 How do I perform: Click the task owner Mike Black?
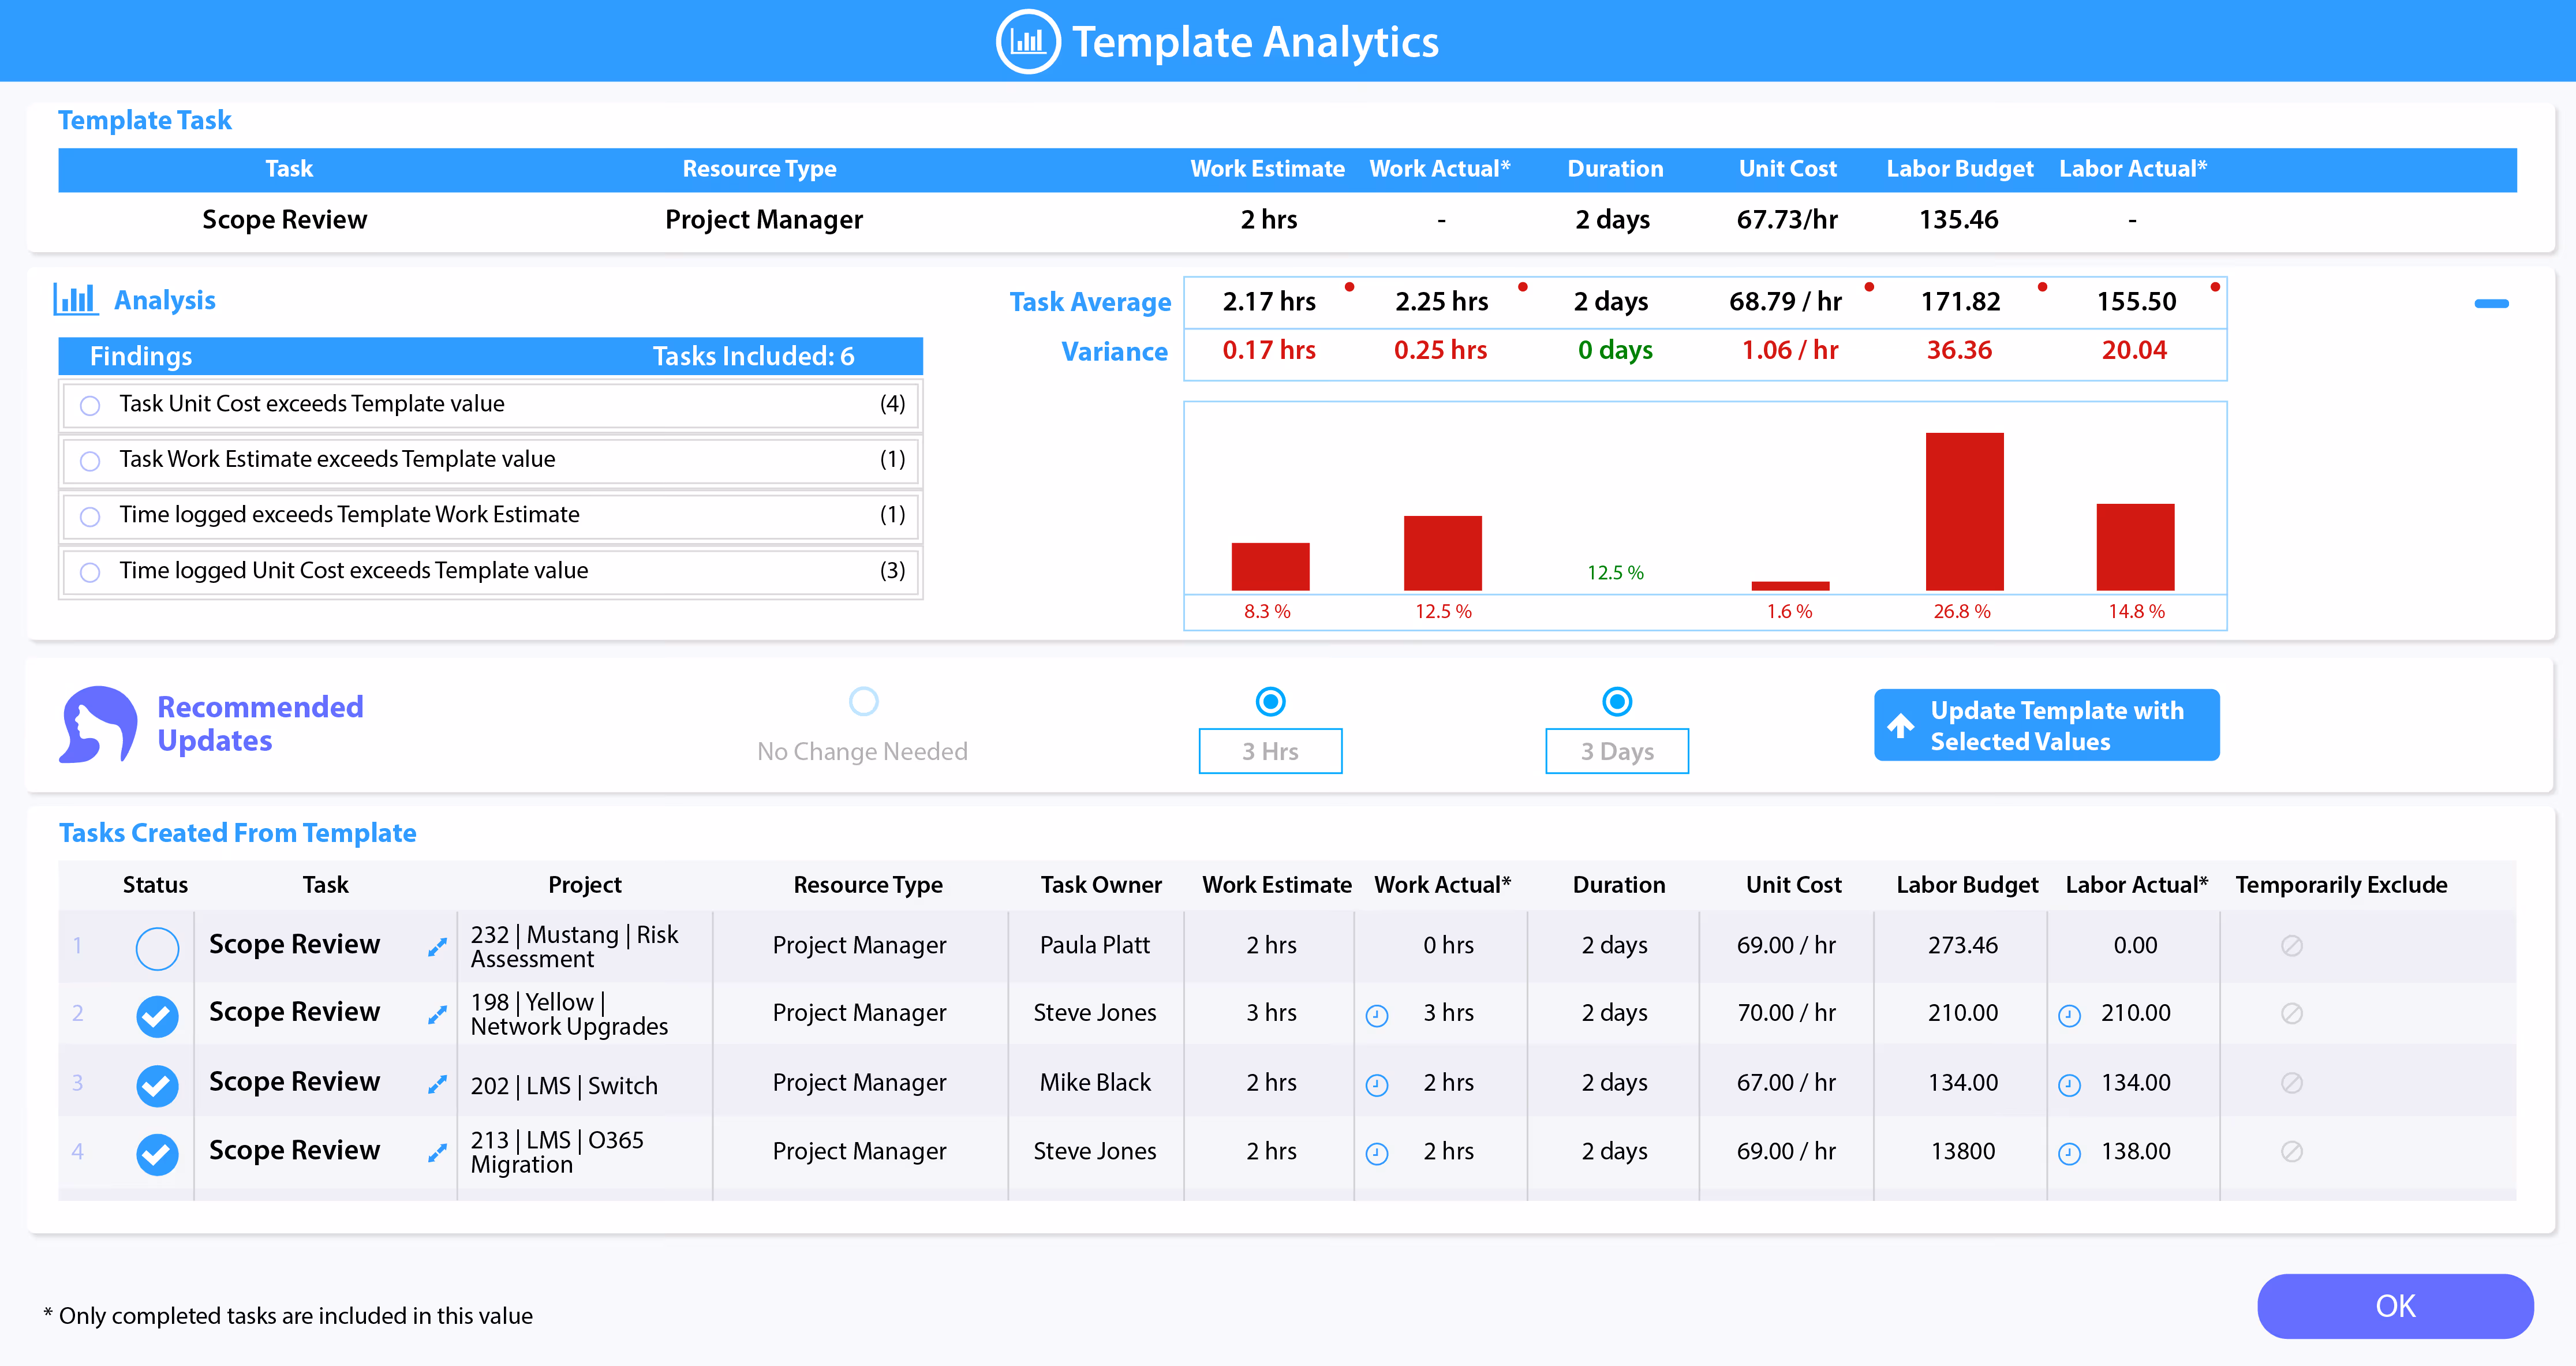pyautogui.click(x=1095, y=1082)
